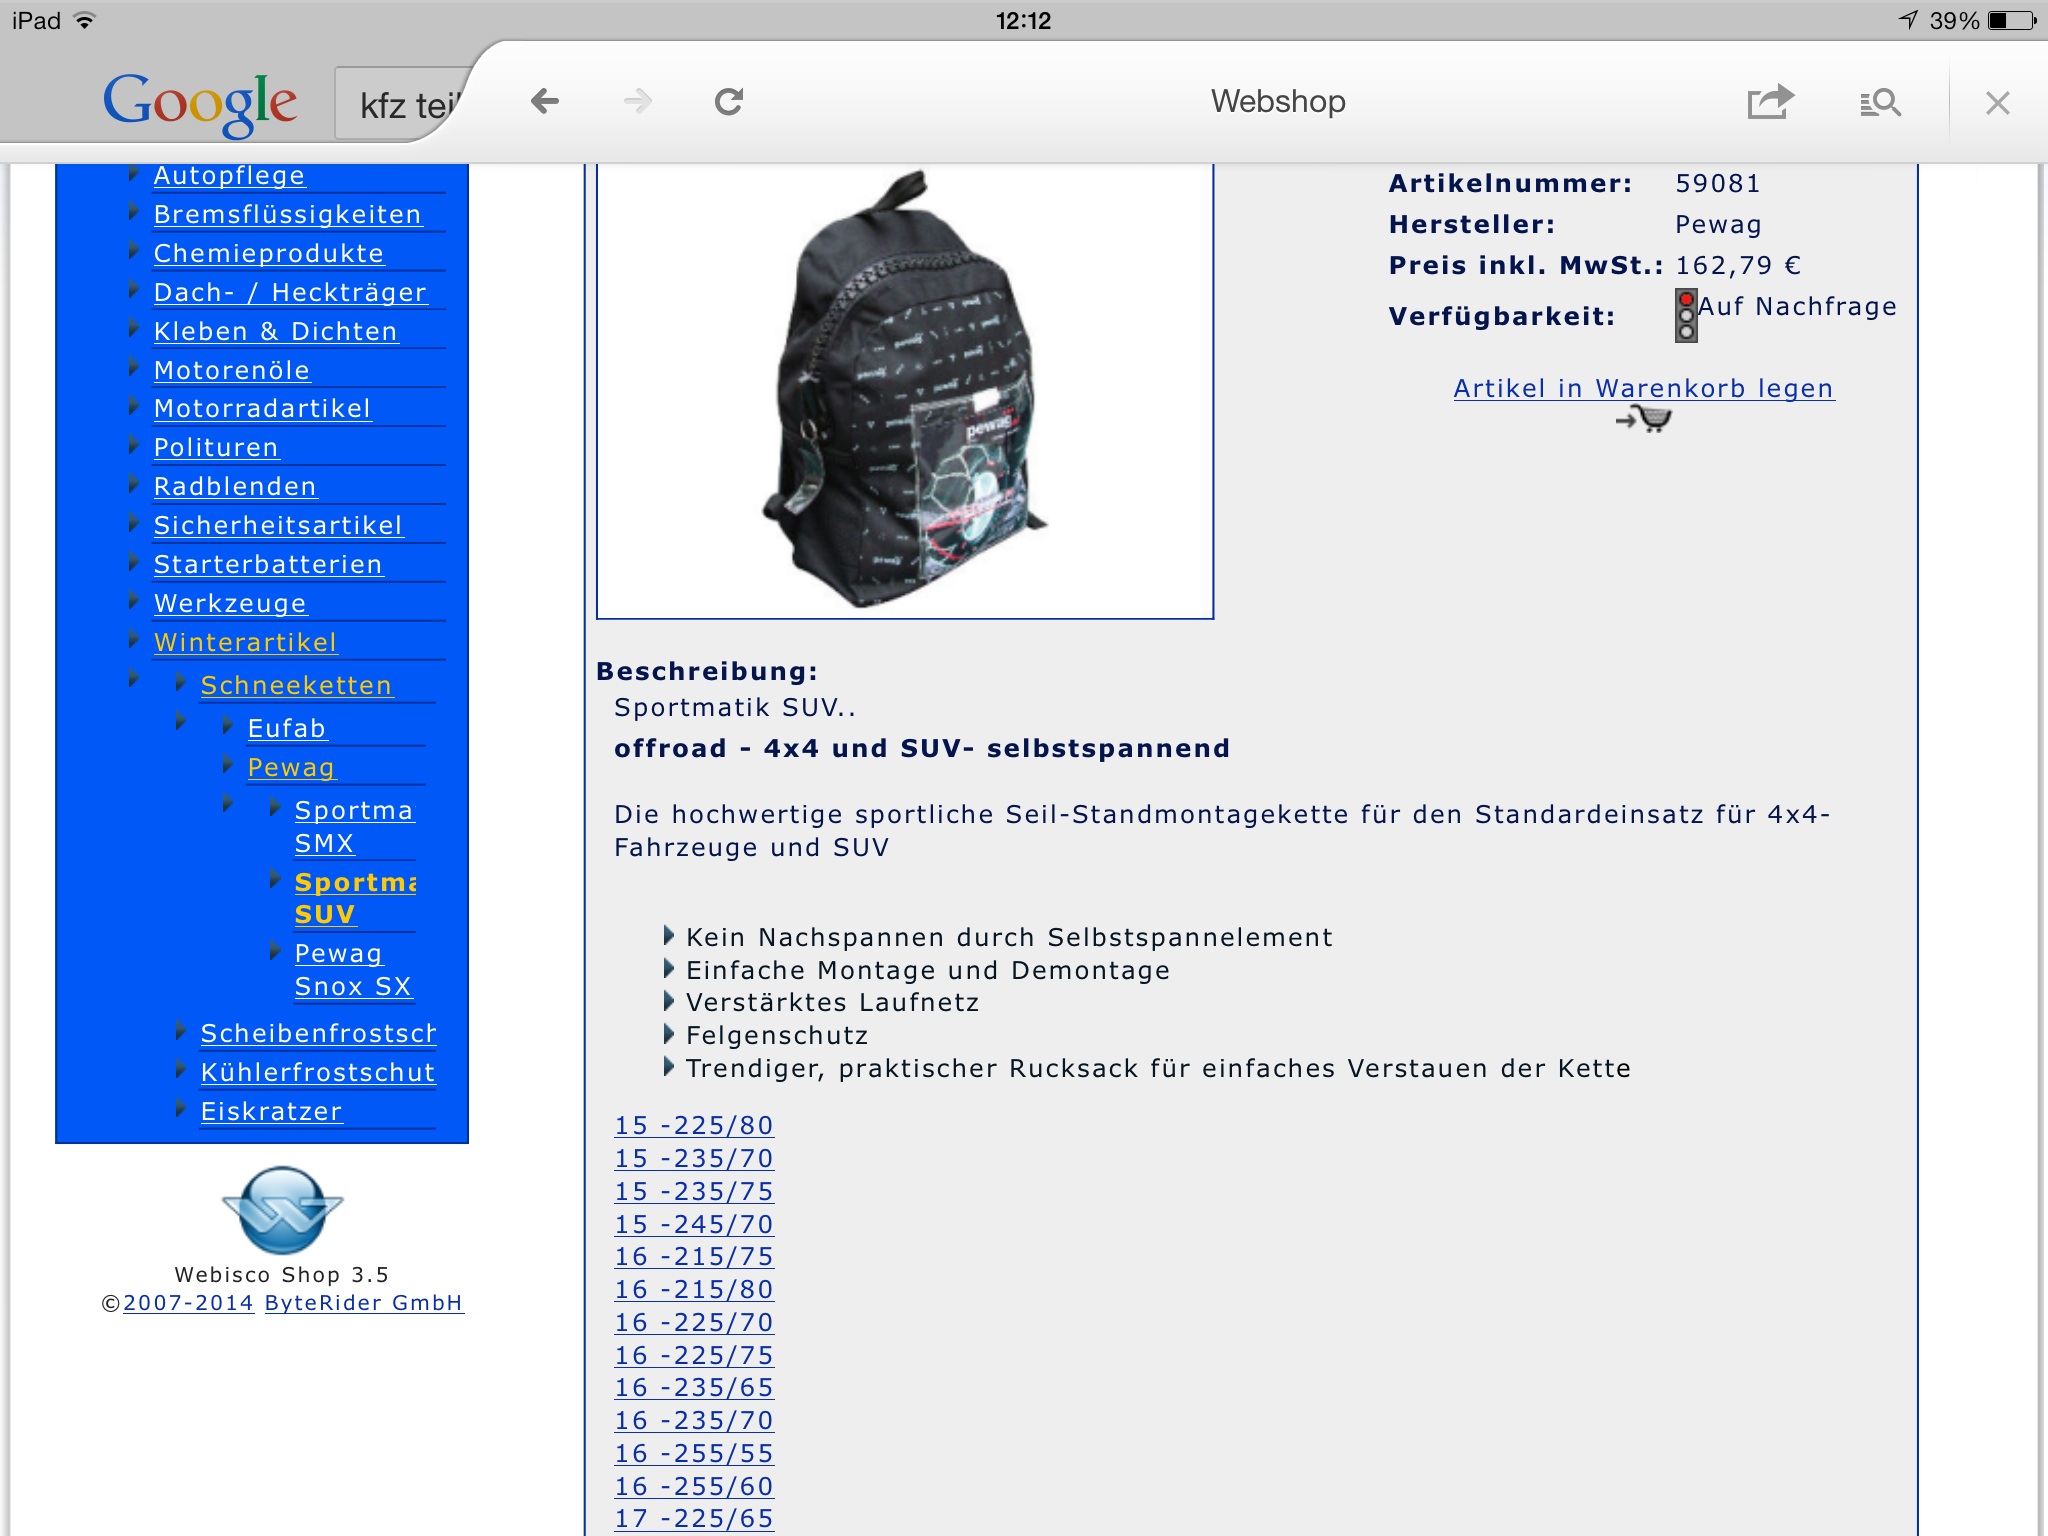Open Pewag Snox SX product line

[x=353, y=969]
